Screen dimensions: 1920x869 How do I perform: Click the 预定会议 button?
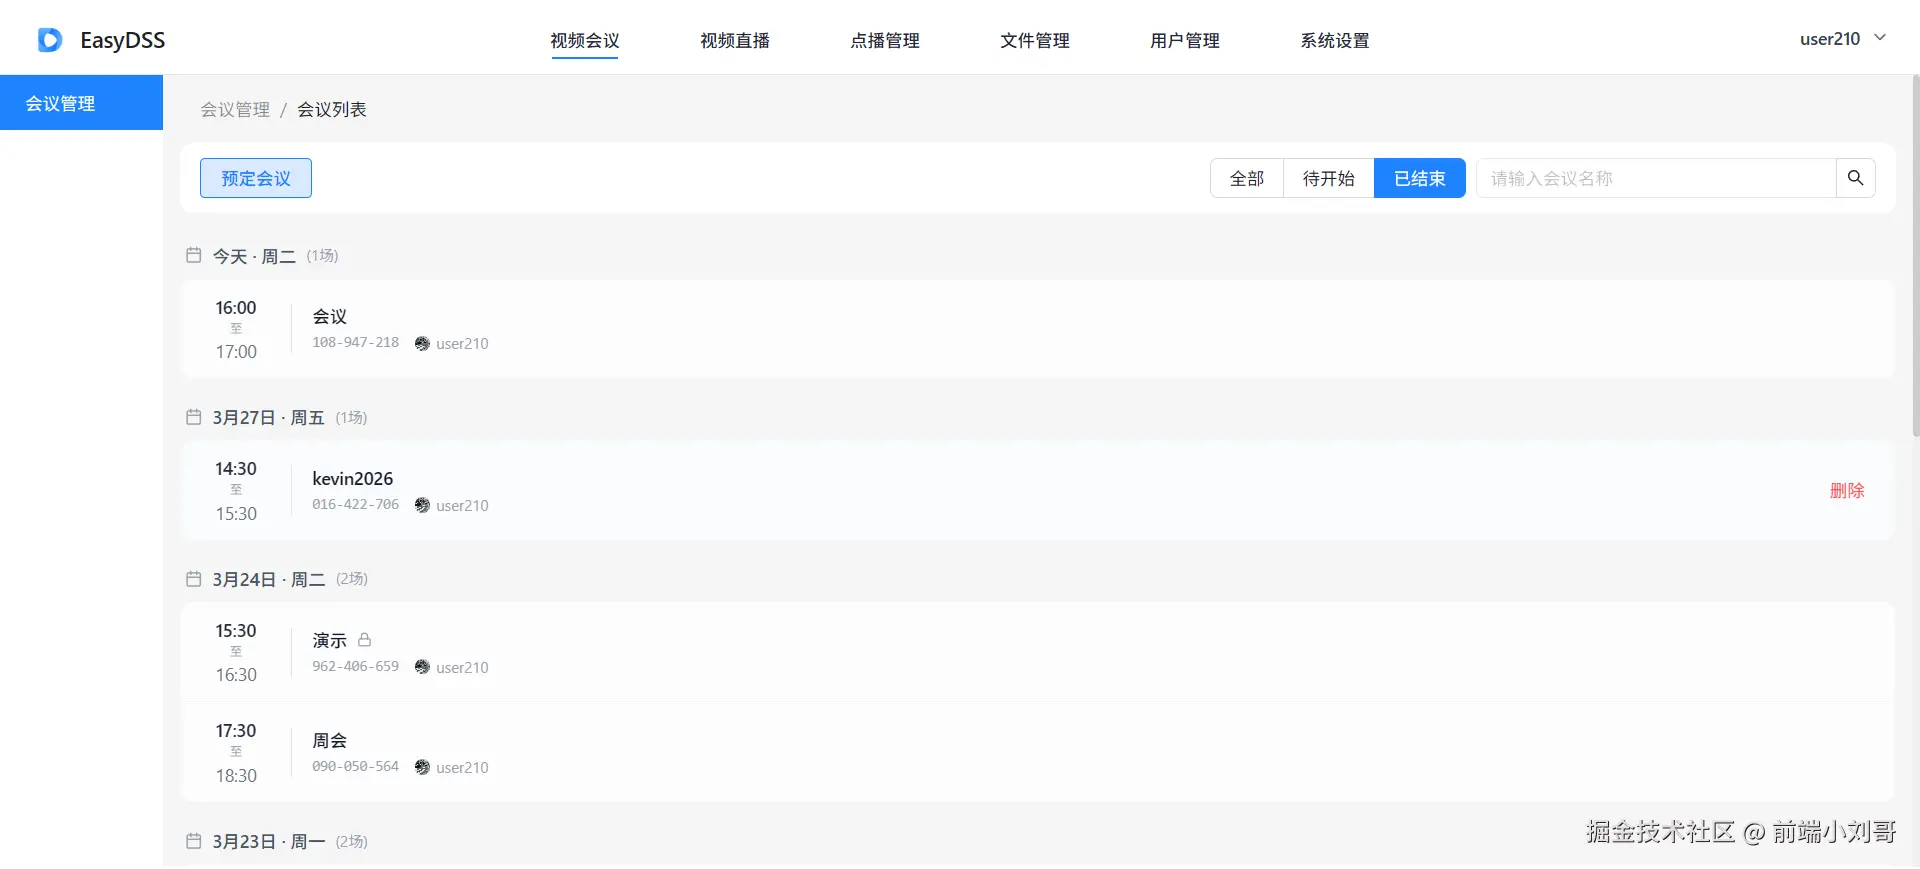(256, 178)
